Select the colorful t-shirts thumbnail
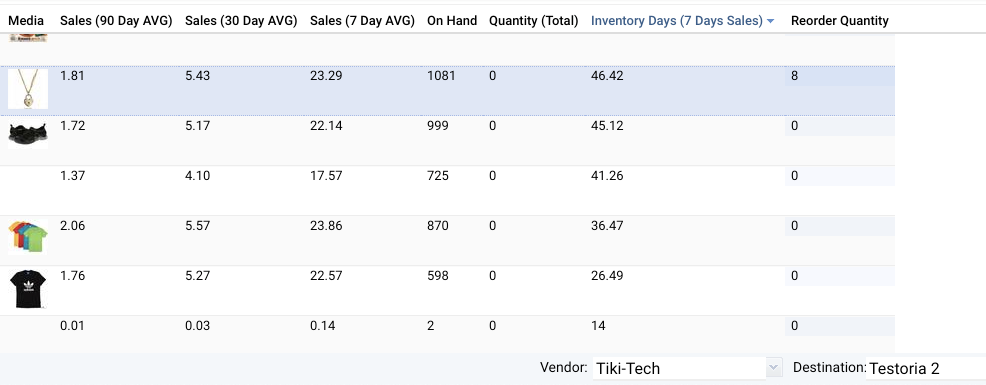Screen dimensions: 986x385 (x=28, y=236)
